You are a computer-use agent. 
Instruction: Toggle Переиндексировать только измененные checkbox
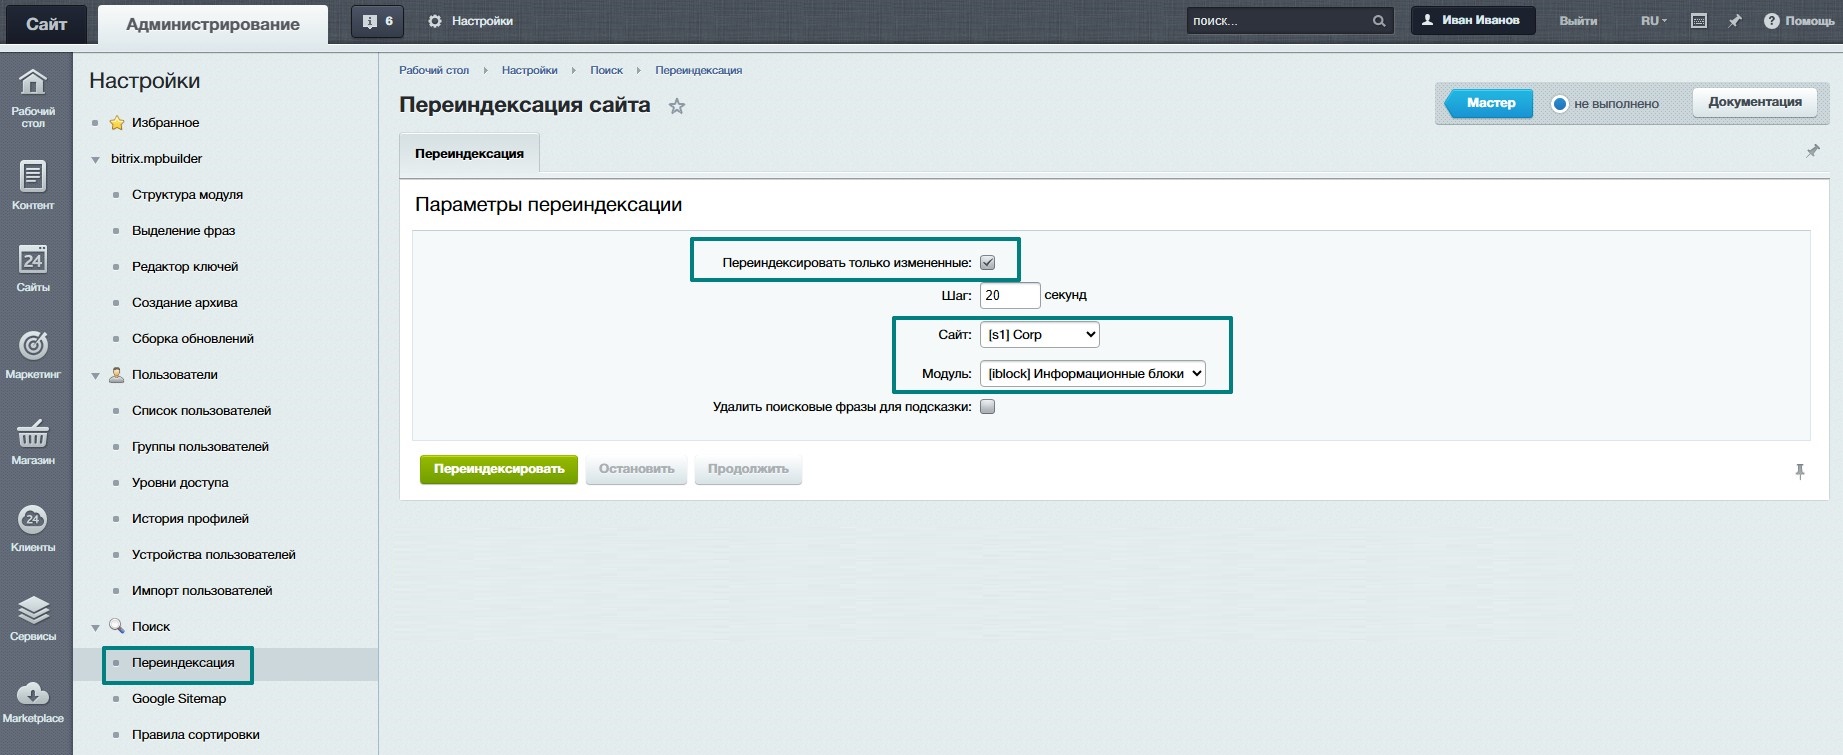pos(987,263)
